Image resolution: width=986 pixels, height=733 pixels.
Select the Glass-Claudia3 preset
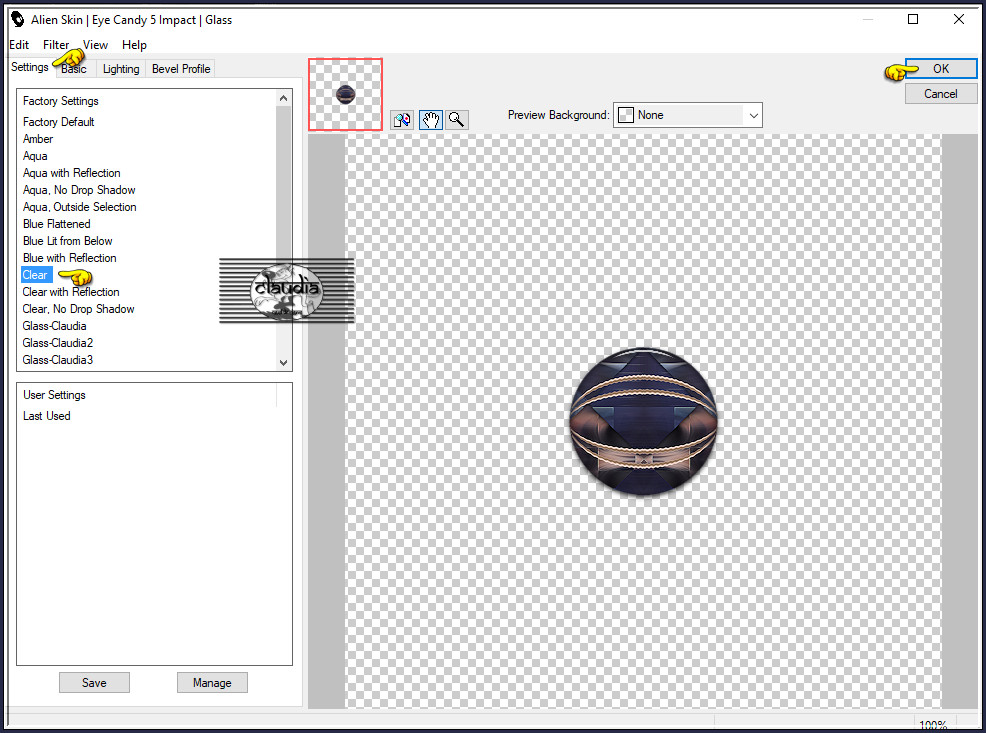[58, 360]
